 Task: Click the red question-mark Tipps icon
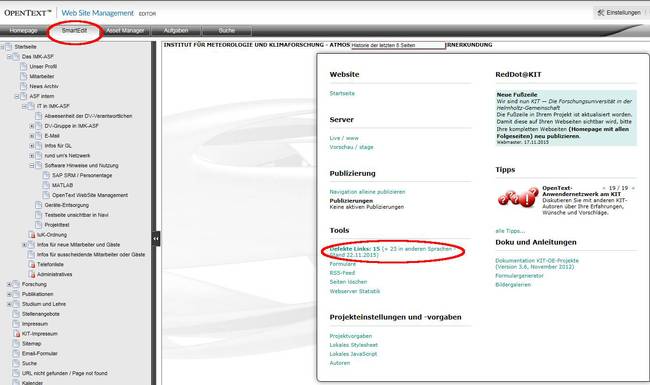(517, 198)
